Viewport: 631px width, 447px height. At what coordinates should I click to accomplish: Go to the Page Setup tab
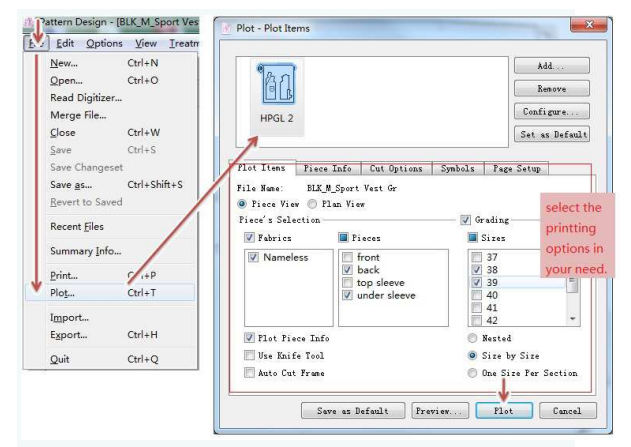pyautogui.click(x=517, y=169)
